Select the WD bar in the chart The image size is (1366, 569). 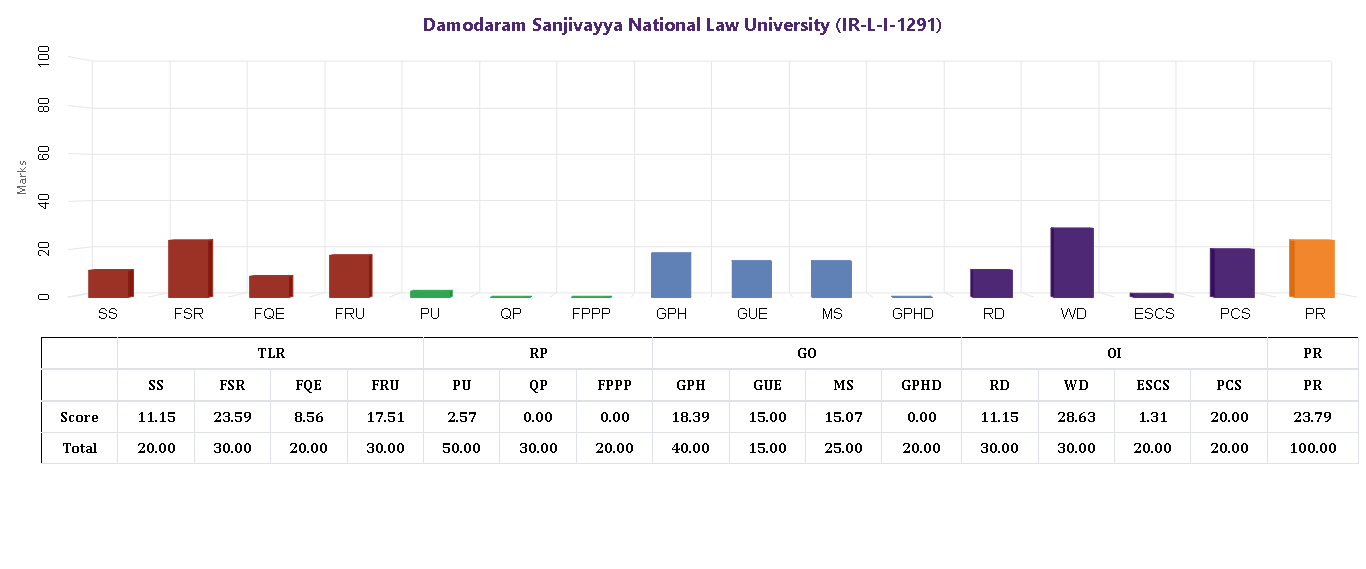[1071, 262]
